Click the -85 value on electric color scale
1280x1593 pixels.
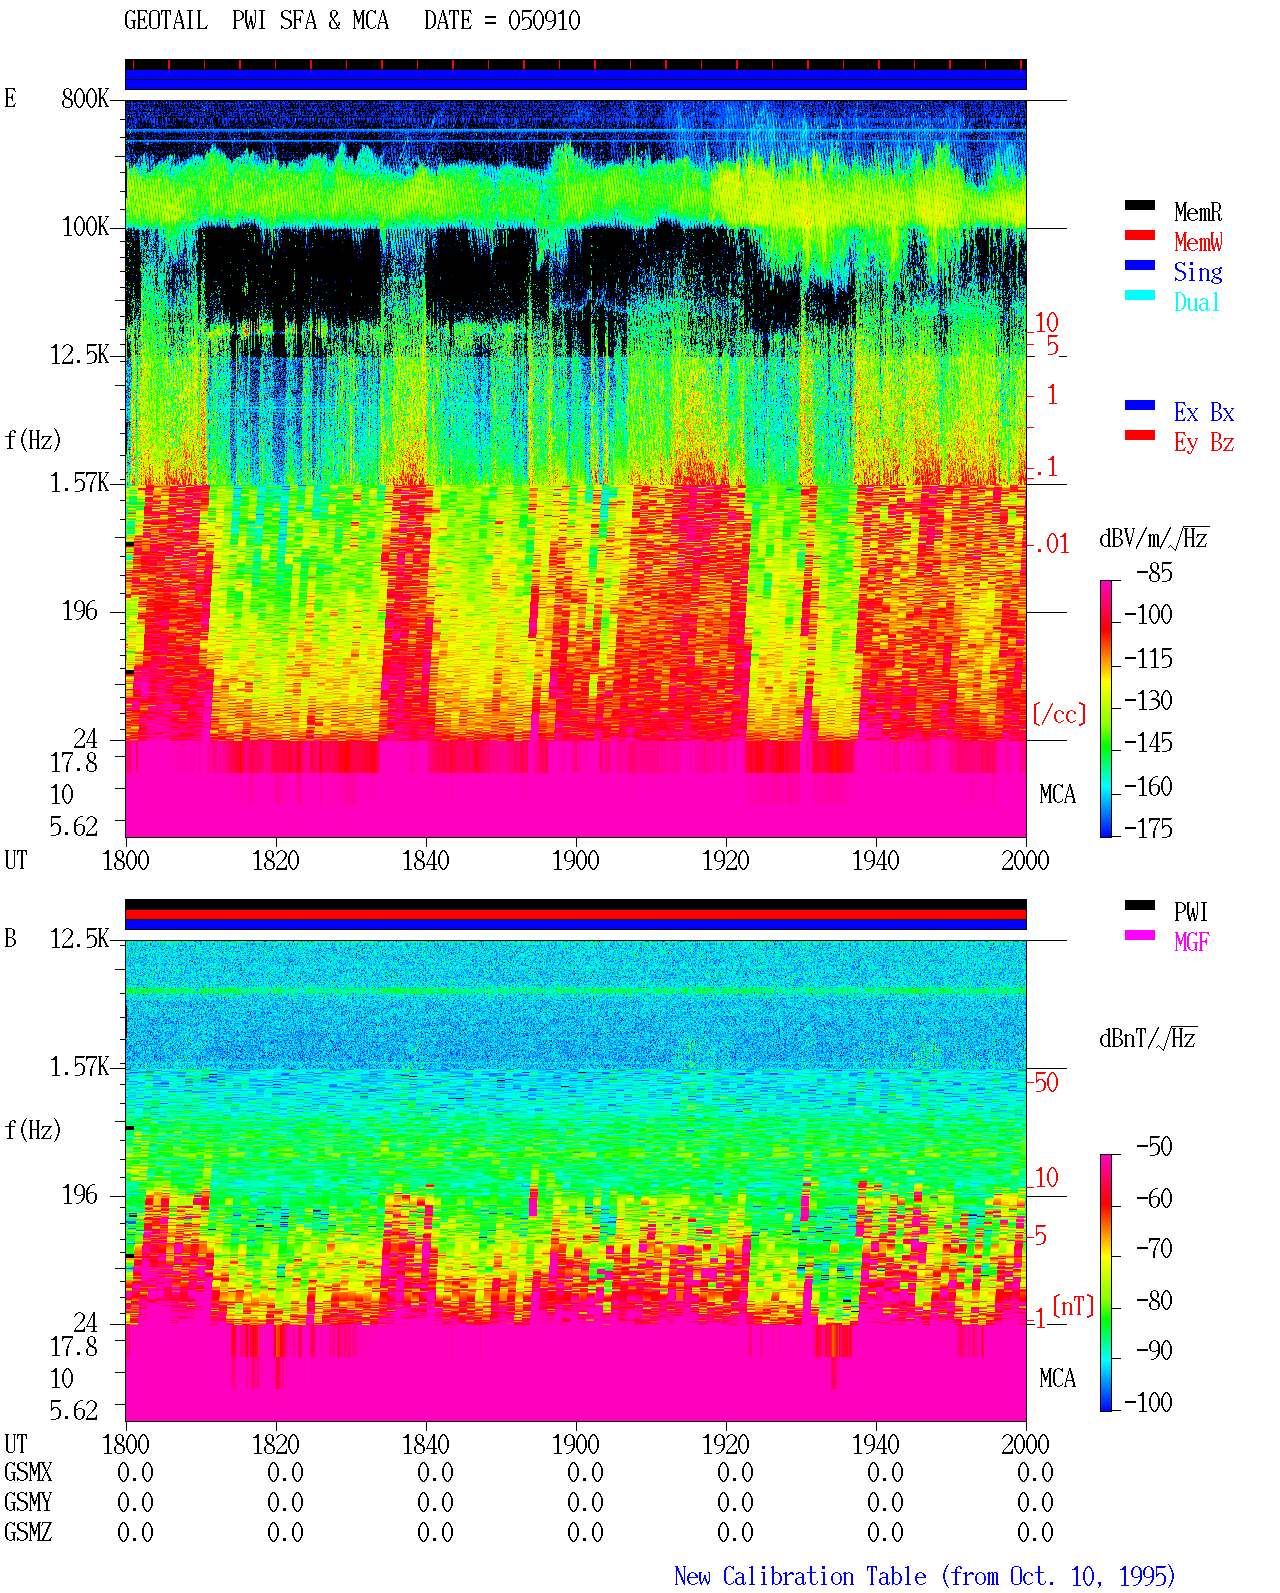click(x=1154, y=572)
